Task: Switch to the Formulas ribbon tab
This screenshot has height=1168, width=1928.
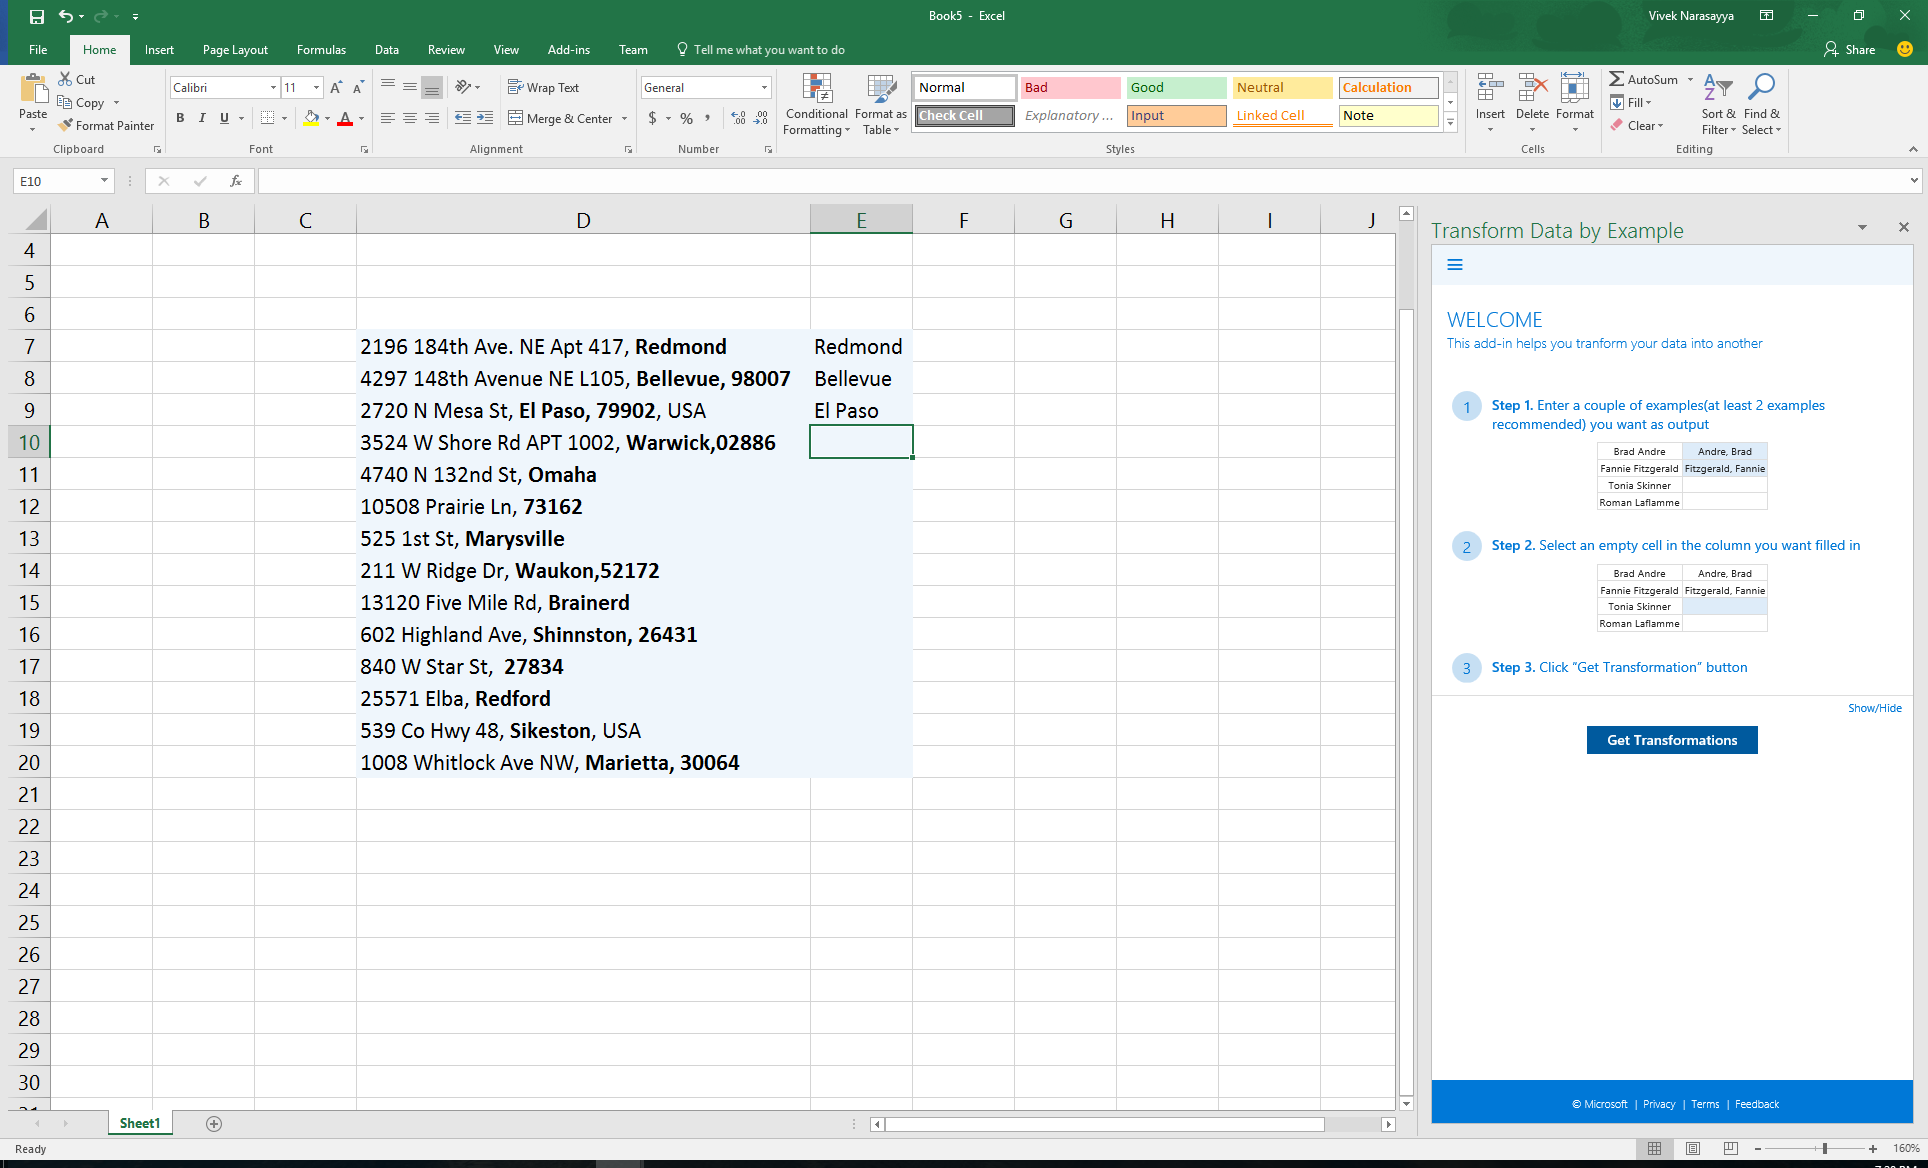Action: coord(321,50)
